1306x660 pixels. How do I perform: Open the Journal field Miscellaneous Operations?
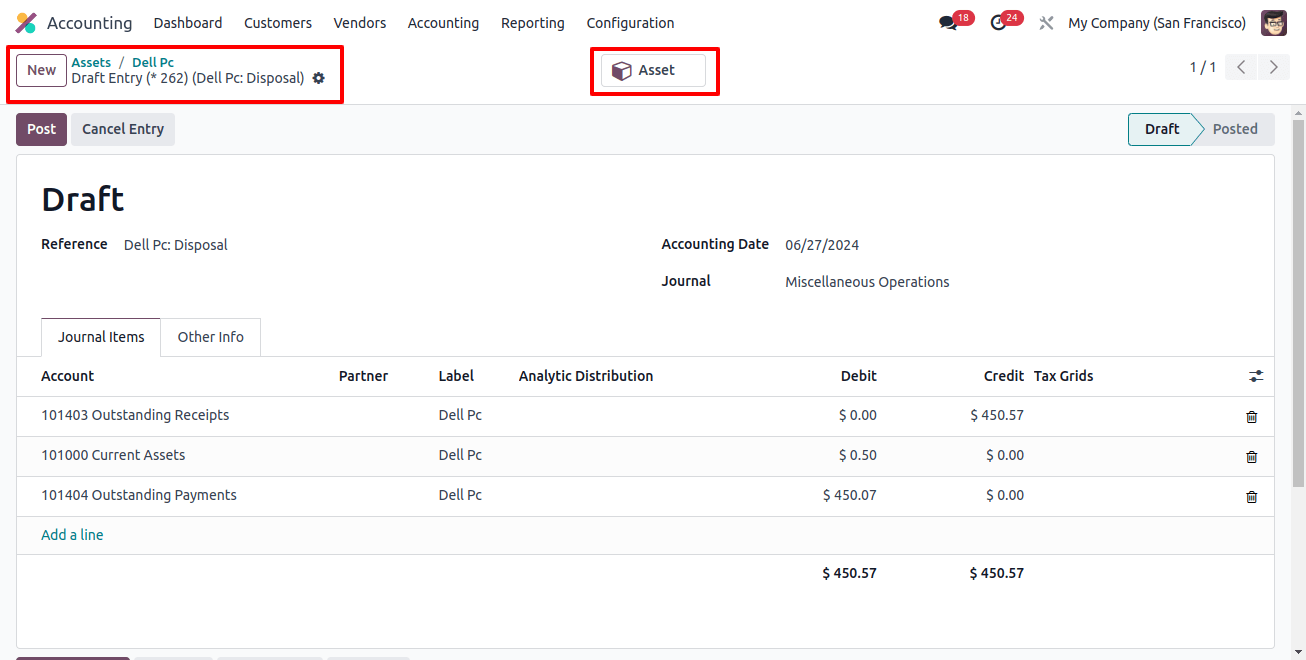click(868, 282)
